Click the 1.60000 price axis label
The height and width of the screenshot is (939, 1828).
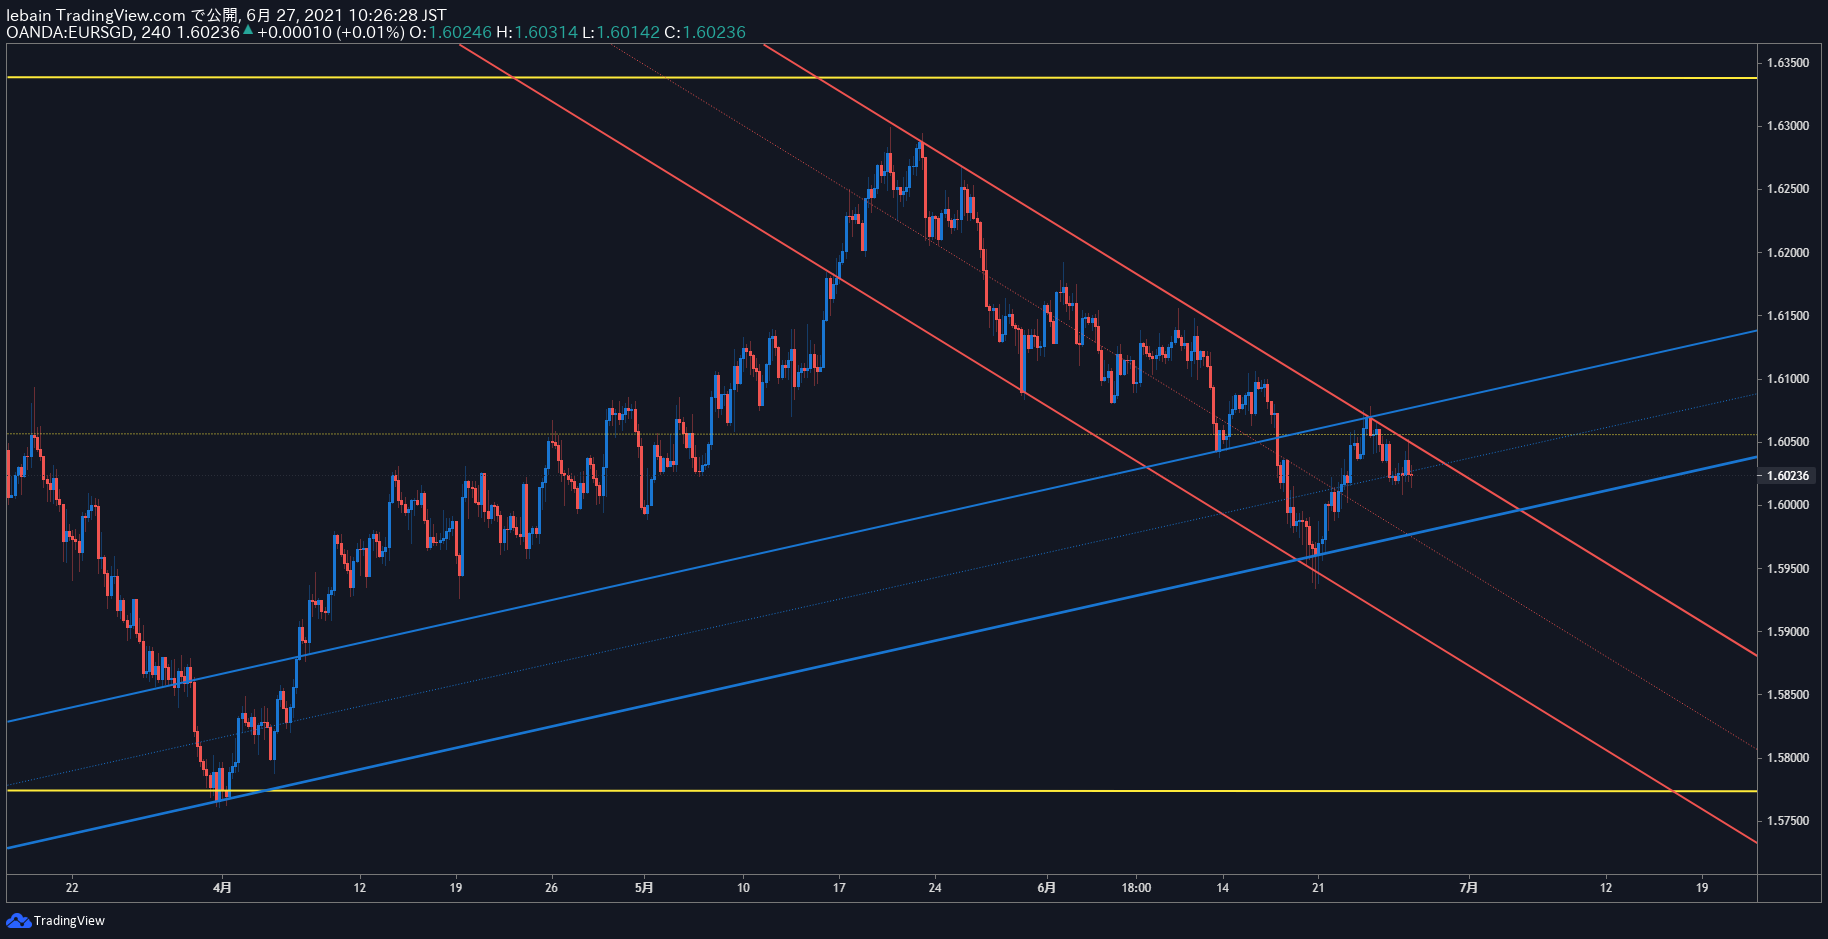pos(1787,505)
